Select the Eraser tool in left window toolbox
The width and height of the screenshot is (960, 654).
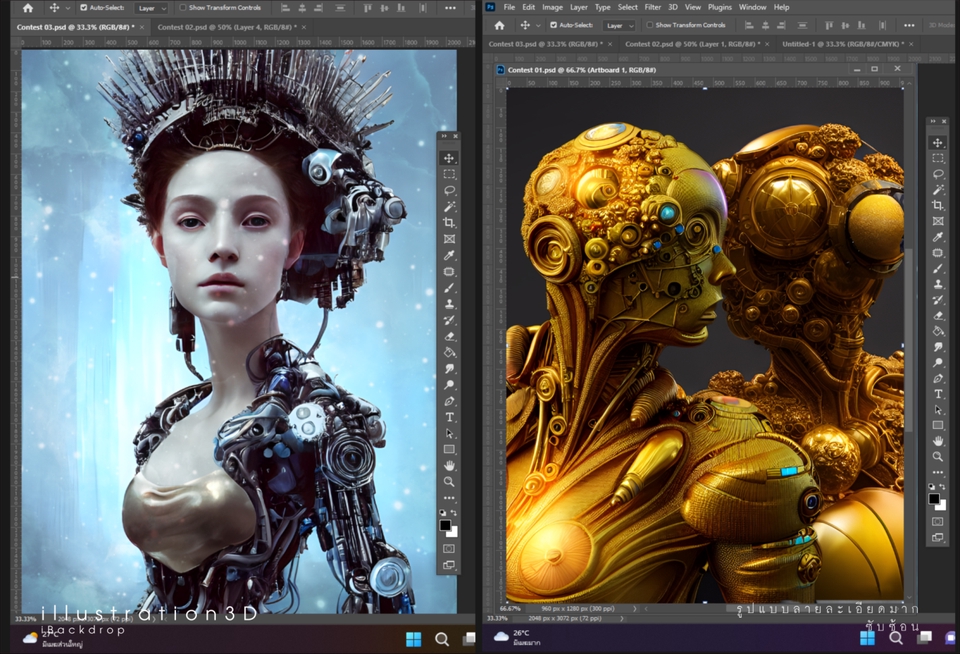click(449, 336)
